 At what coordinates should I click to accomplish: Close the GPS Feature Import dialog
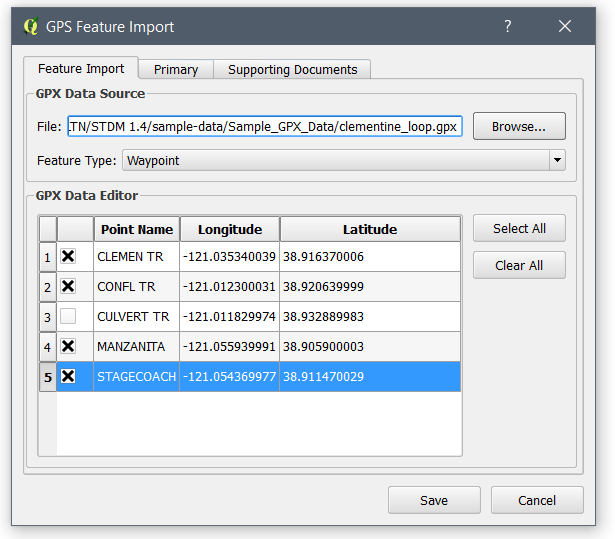564,26
